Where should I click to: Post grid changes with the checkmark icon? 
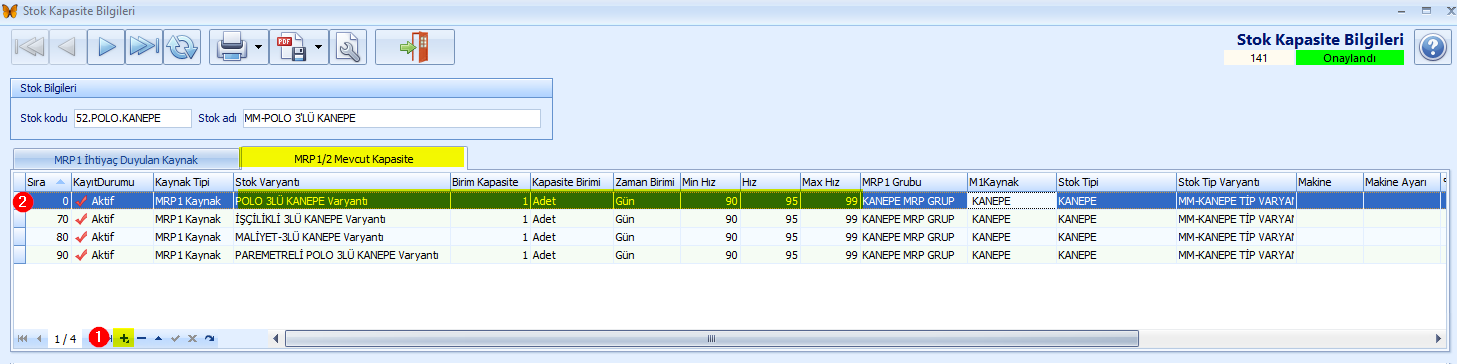point(175,339)
